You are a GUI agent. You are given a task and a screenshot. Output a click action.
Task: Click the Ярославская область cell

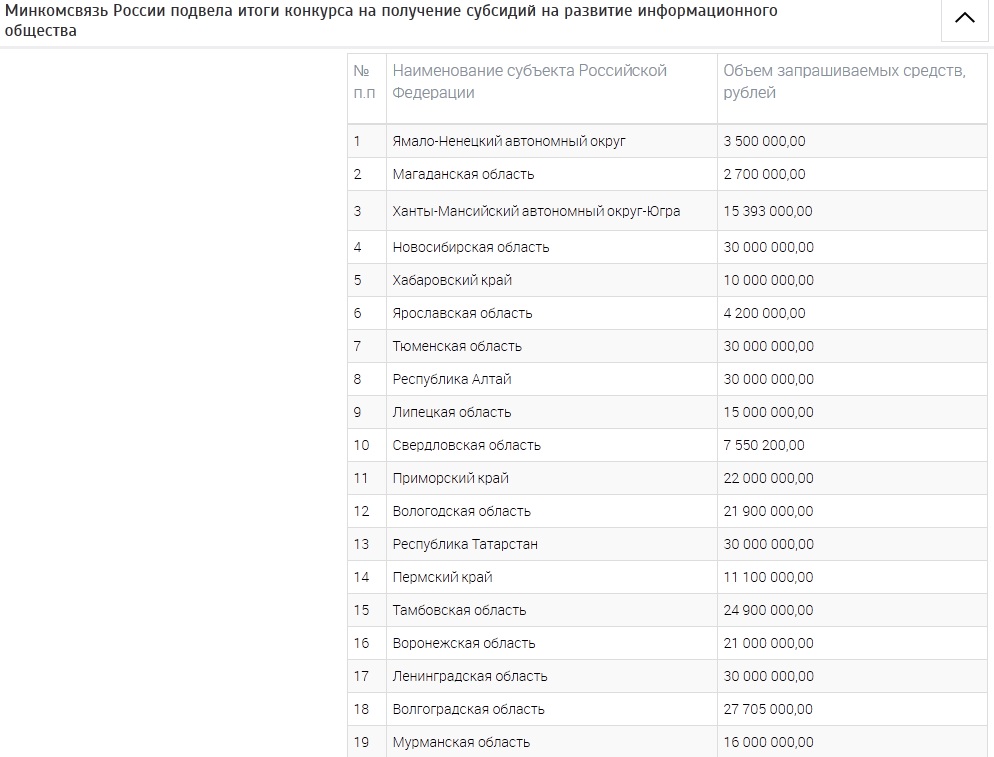pos(462,313)
